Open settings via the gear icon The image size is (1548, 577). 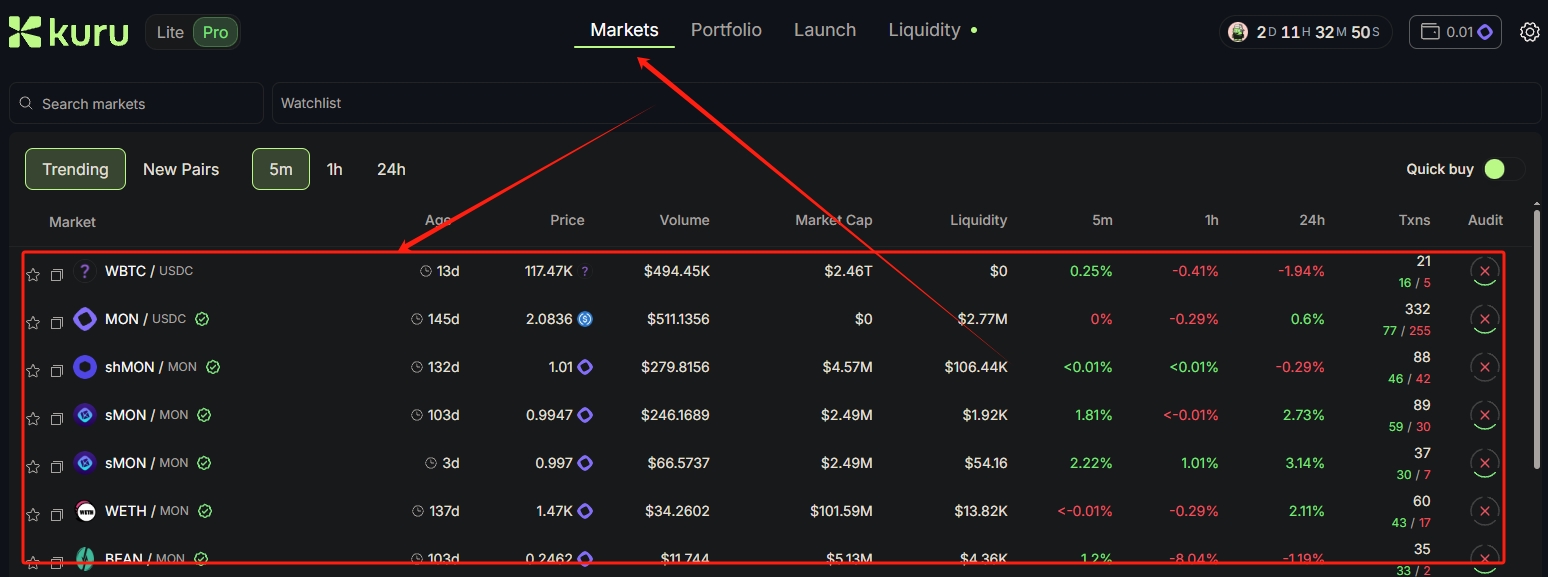pos(1529,32)
